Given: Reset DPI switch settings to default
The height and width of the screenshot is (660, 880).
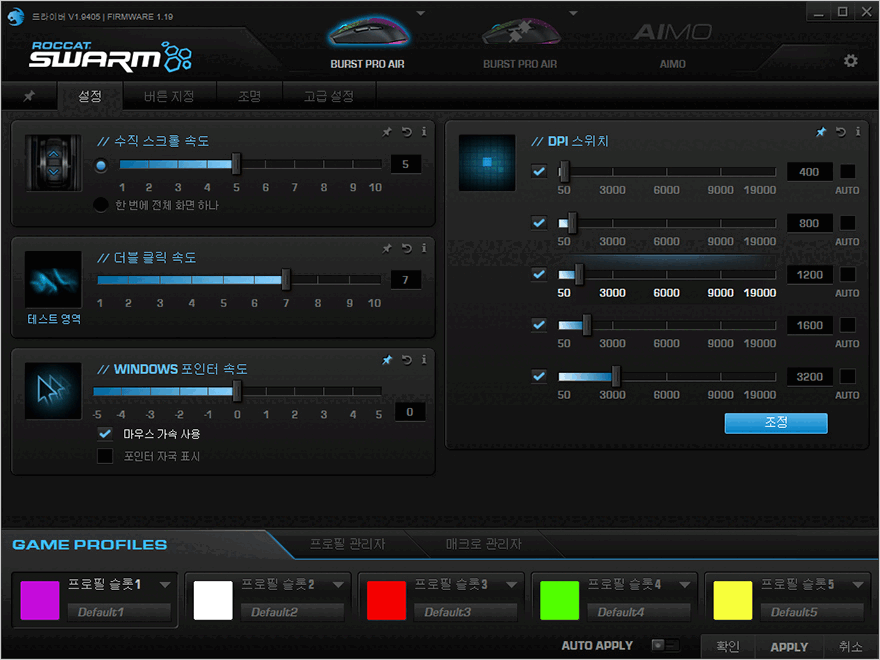Looking at the screenshot, I should [x=840, y=132].
